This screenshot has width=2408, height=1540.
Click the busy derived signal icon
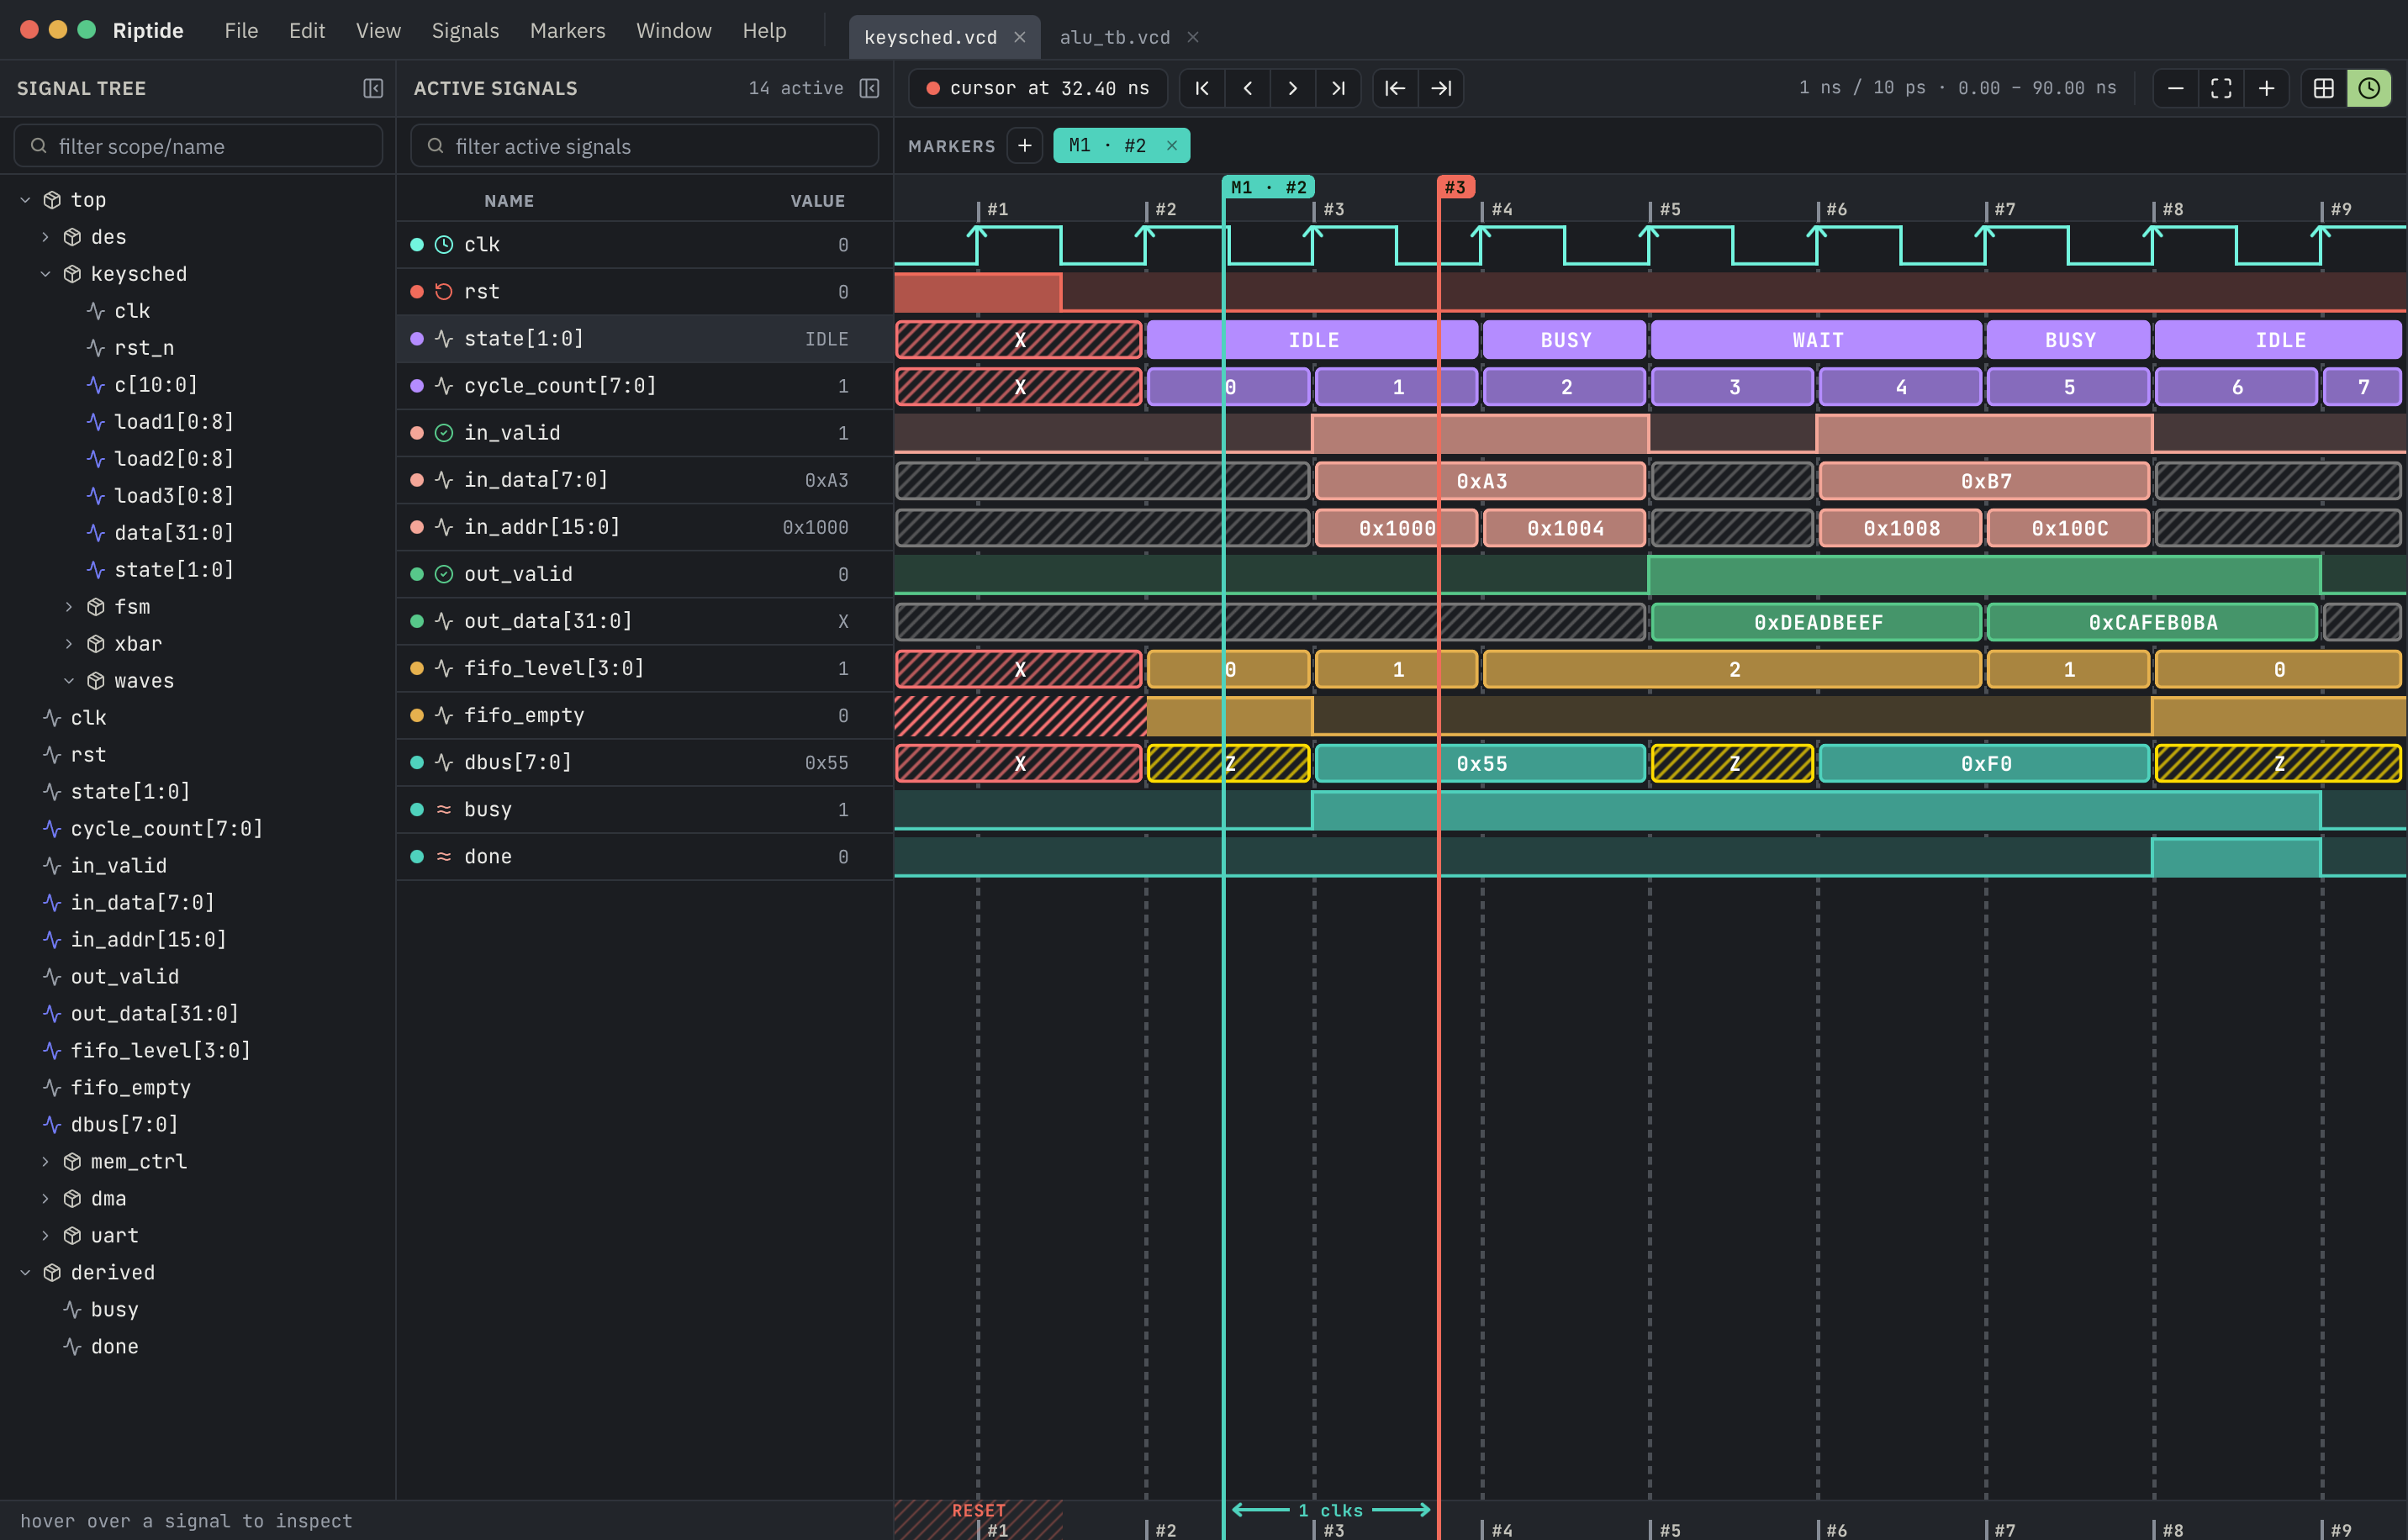coord(444,809)
